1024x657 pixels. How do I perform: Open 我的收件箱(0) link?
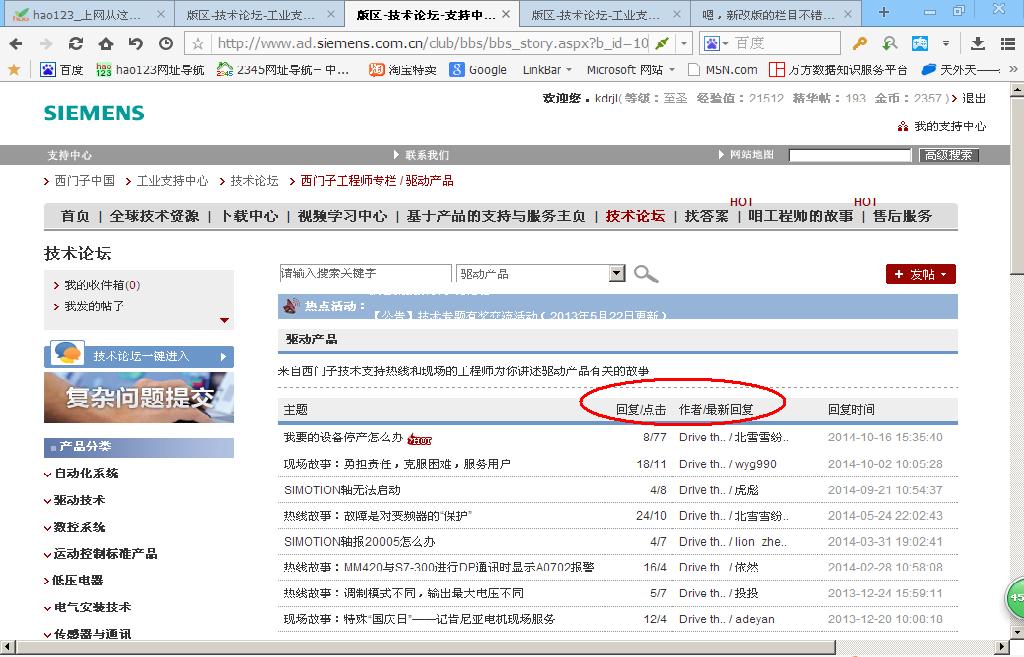pos(102,285)
